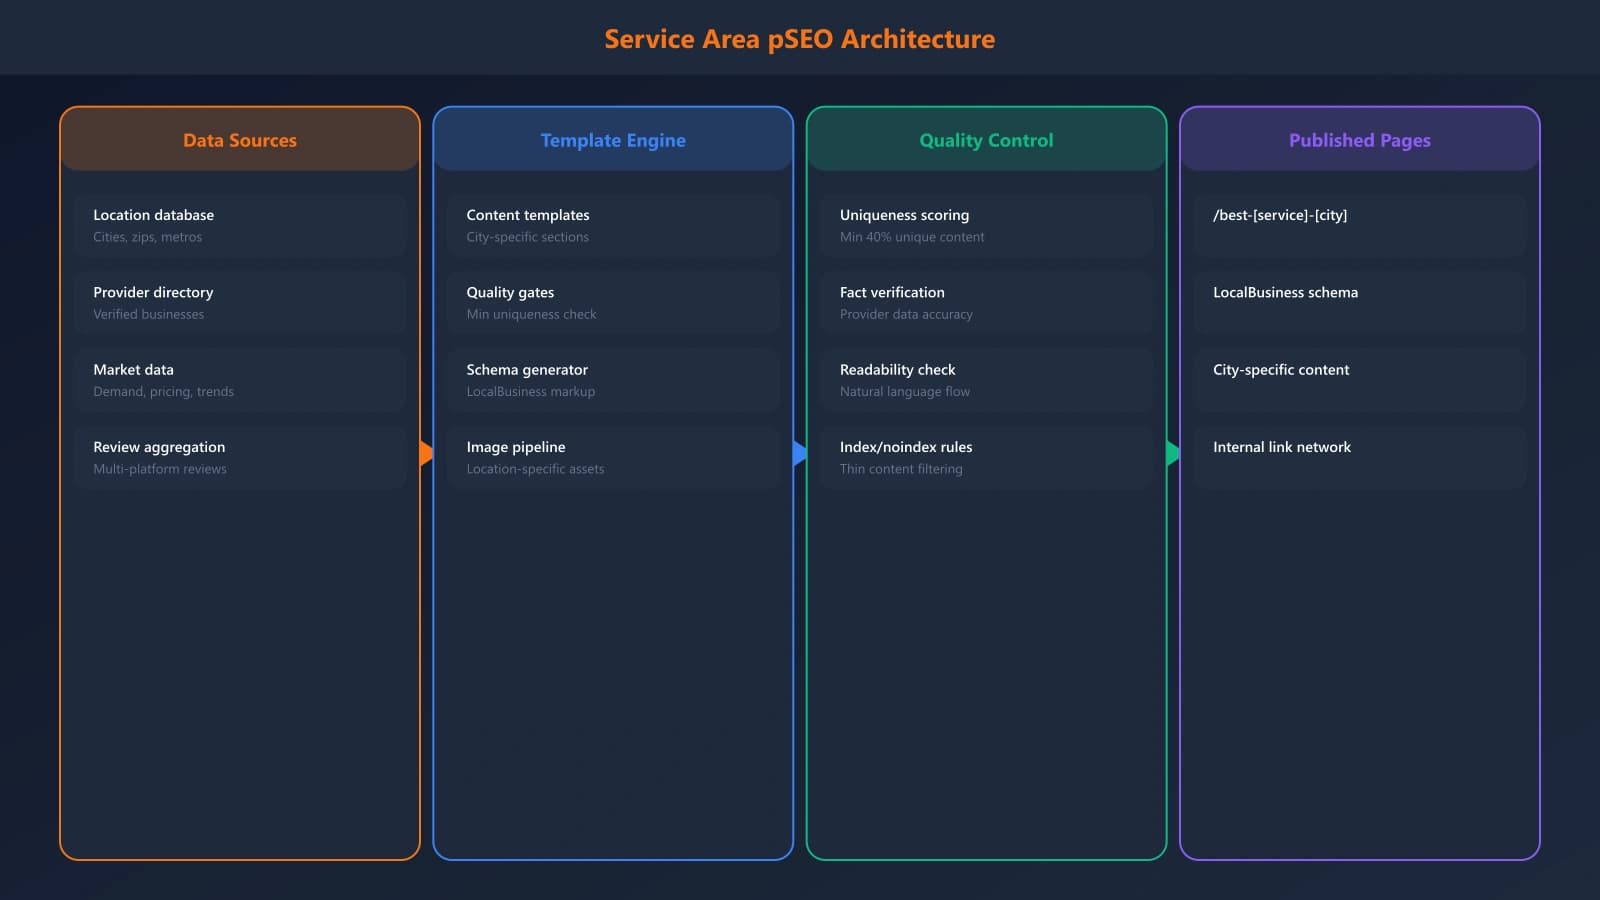
Task: Select Review aggregation under Data Sources
Action: pos(240,456)
